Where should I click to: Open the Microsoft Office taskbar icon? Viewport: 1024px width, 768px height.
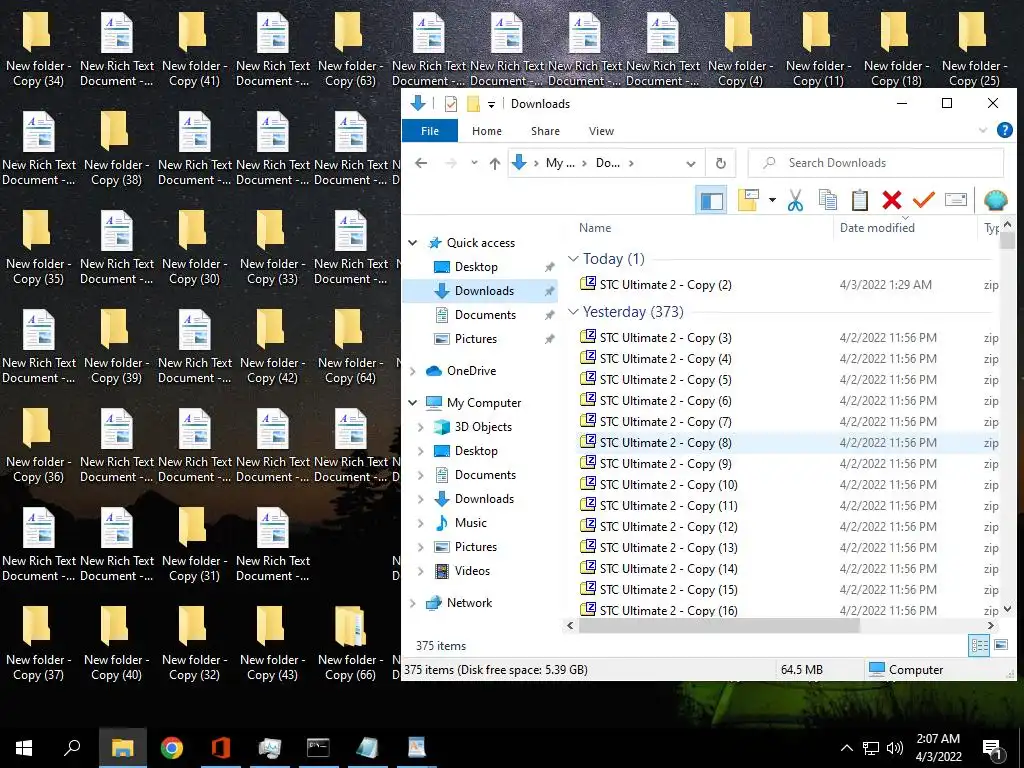(x=221, y=748)
